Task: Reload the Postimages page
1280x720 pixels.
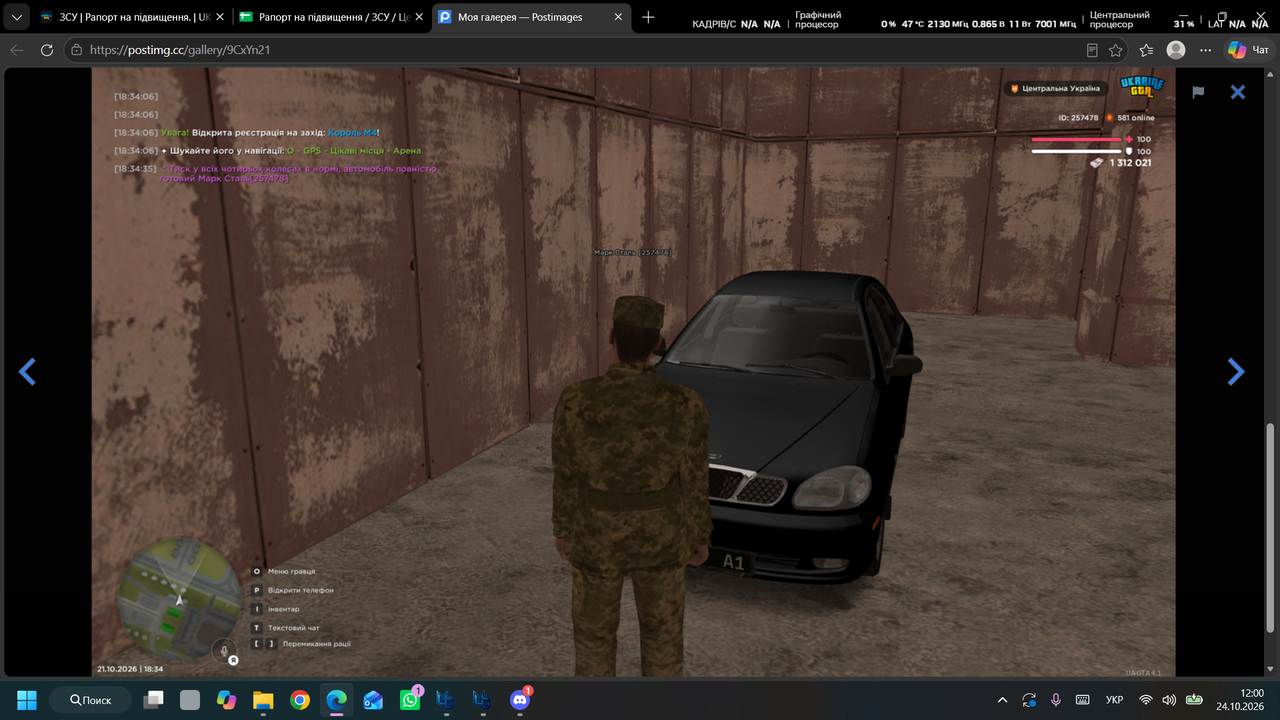Action: [47, 50]
